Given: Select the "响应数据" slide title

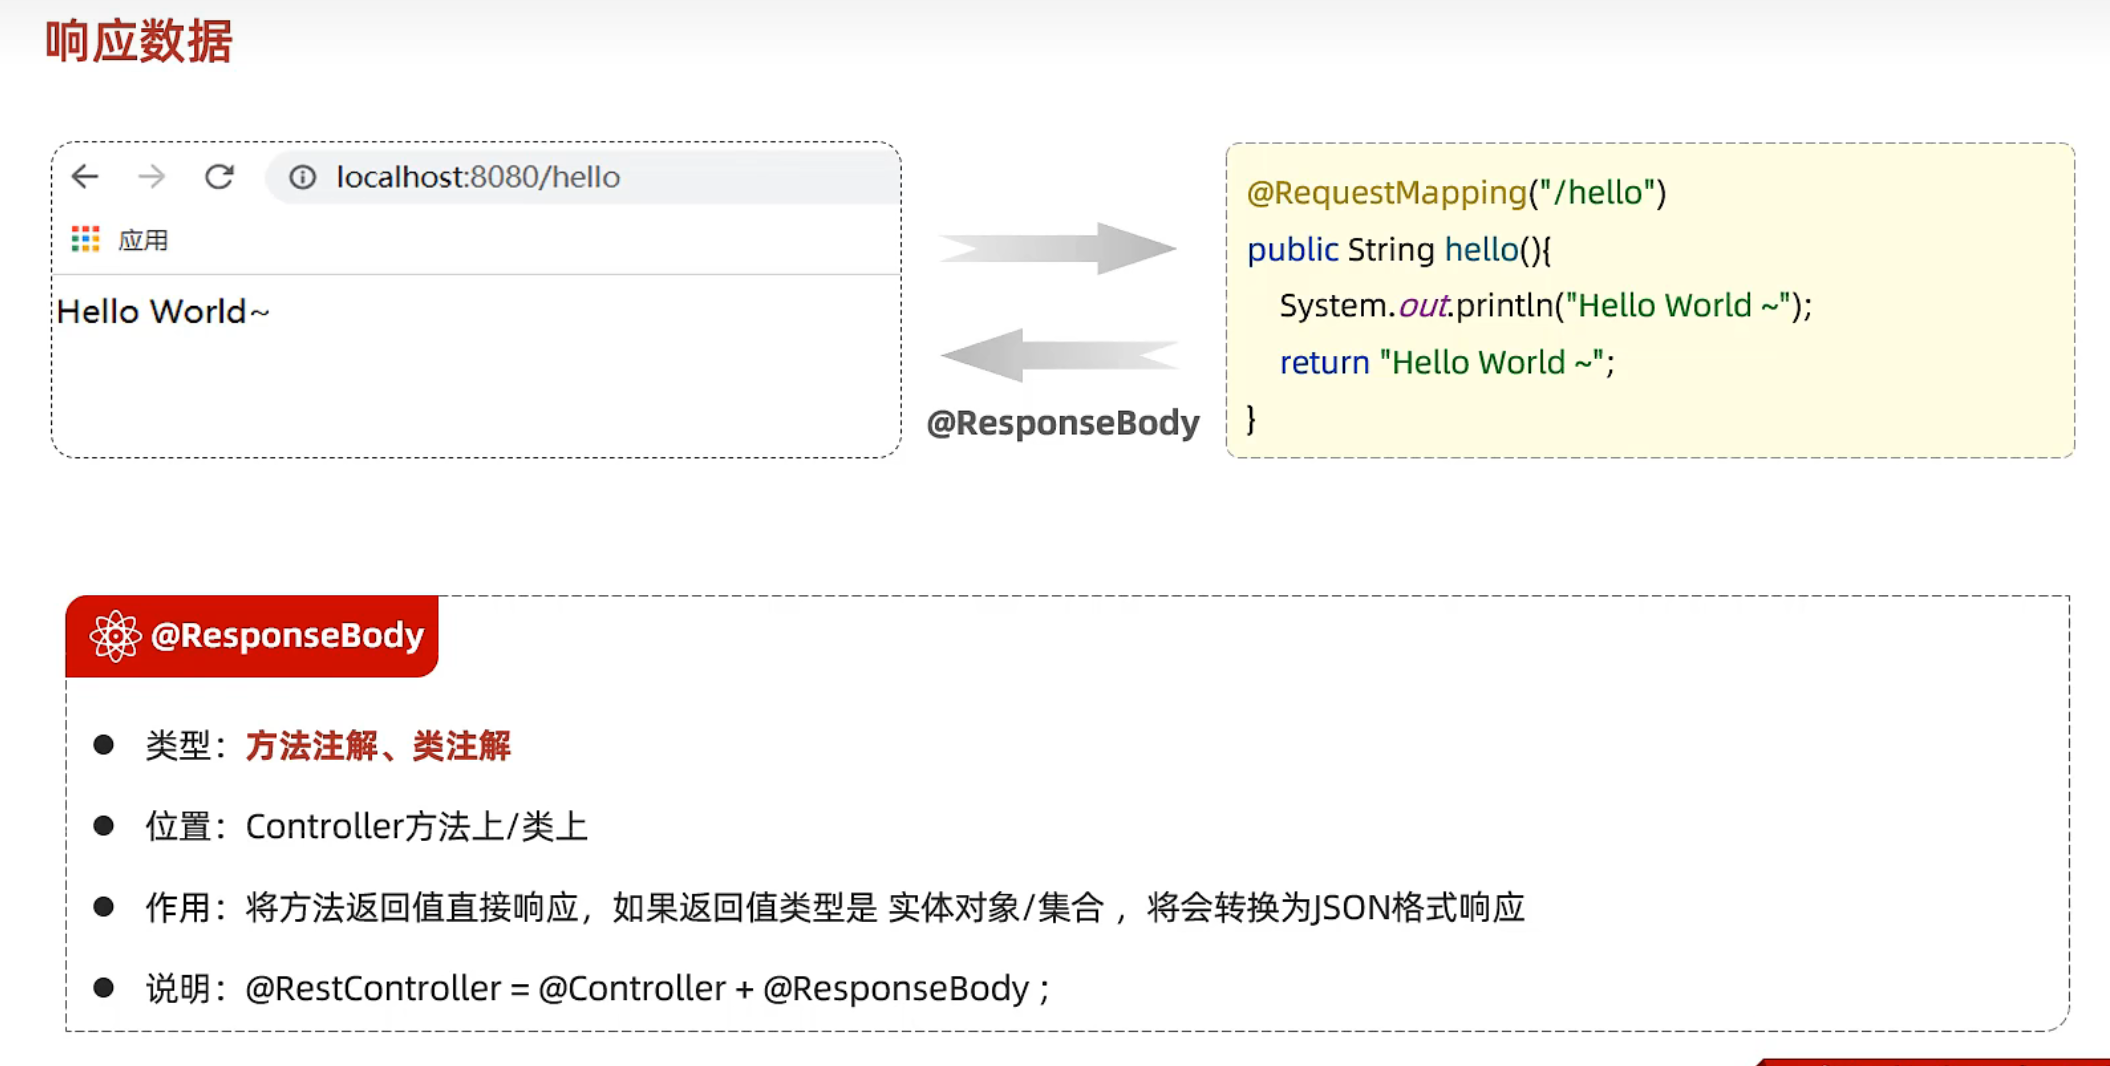Looking at the screenshot, I should [x=139, y=42].
